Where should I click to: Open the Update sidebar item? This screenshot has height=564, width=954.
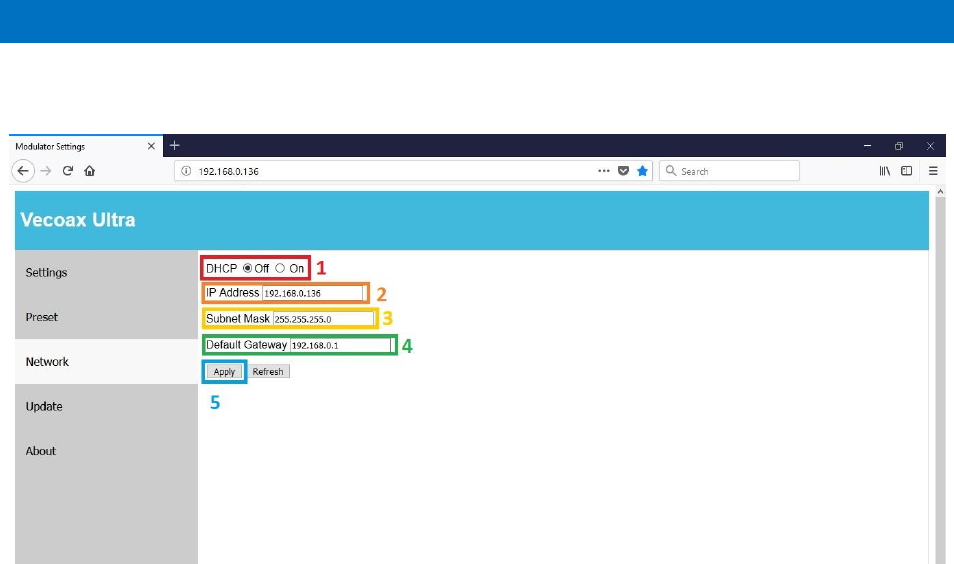click(x=106, y=406)
